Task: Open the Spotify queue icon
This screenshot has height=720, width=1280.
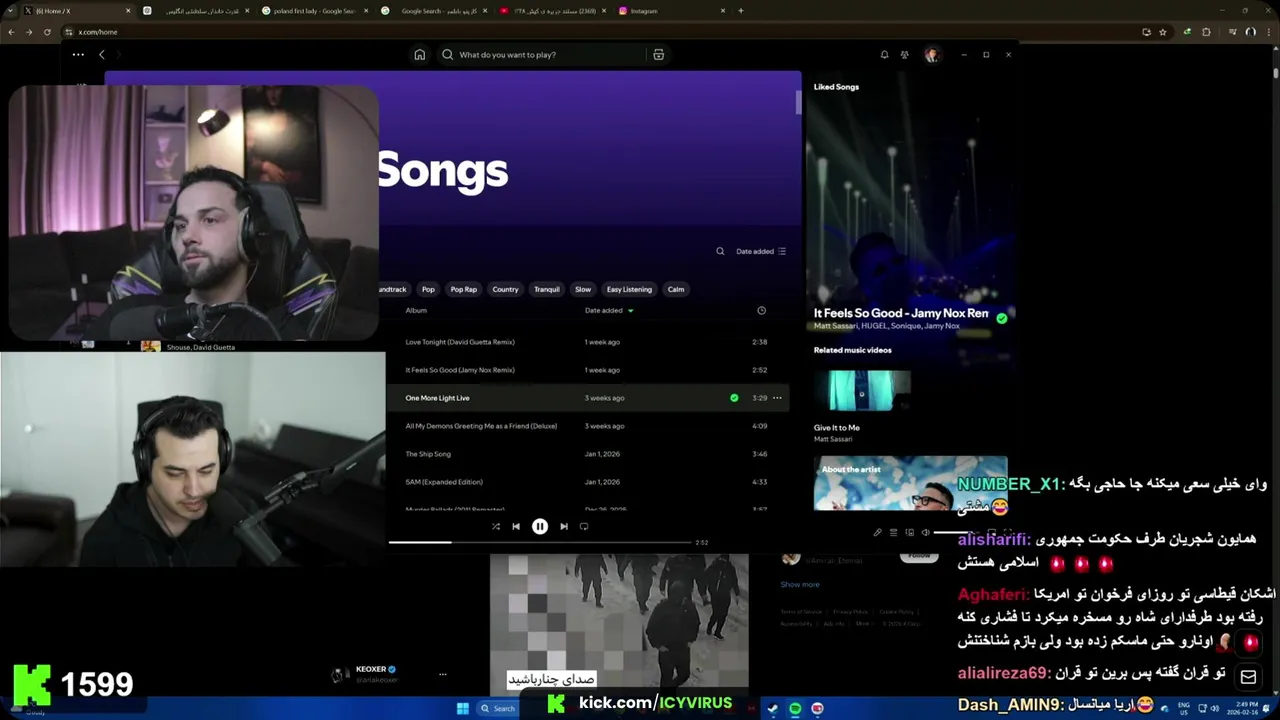Action: click(x=893, y=532)
